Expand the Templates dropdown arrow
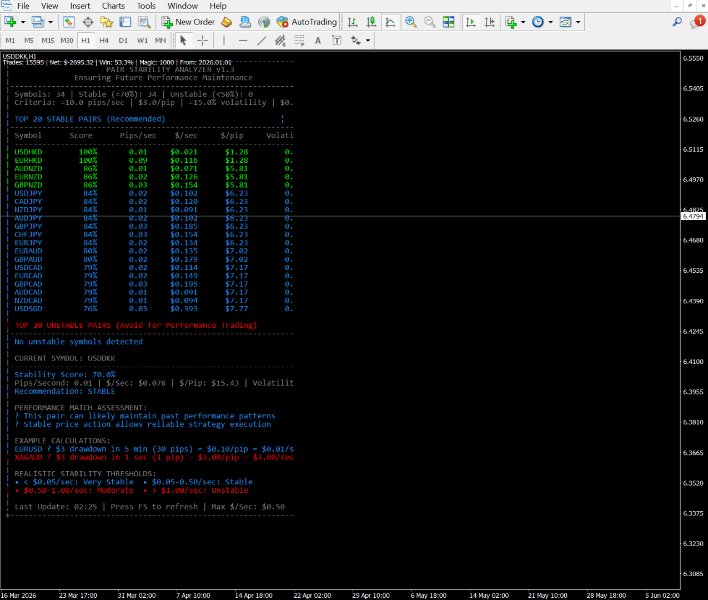This screenshot has height=600, width=708. tap(578, 22)
